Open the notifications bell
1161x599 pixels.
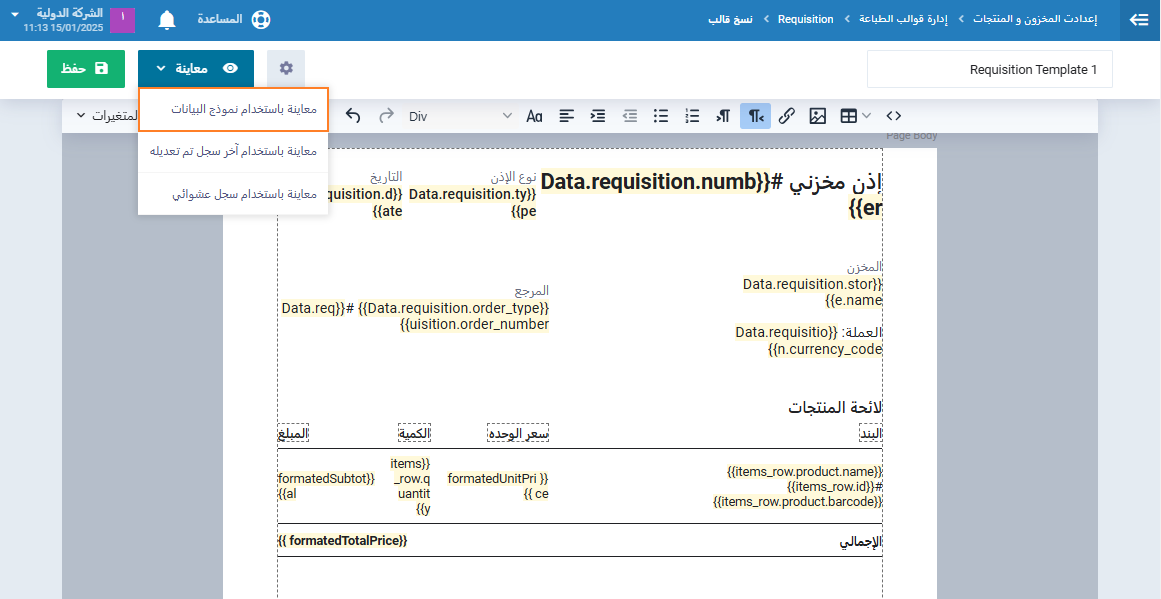167,20
